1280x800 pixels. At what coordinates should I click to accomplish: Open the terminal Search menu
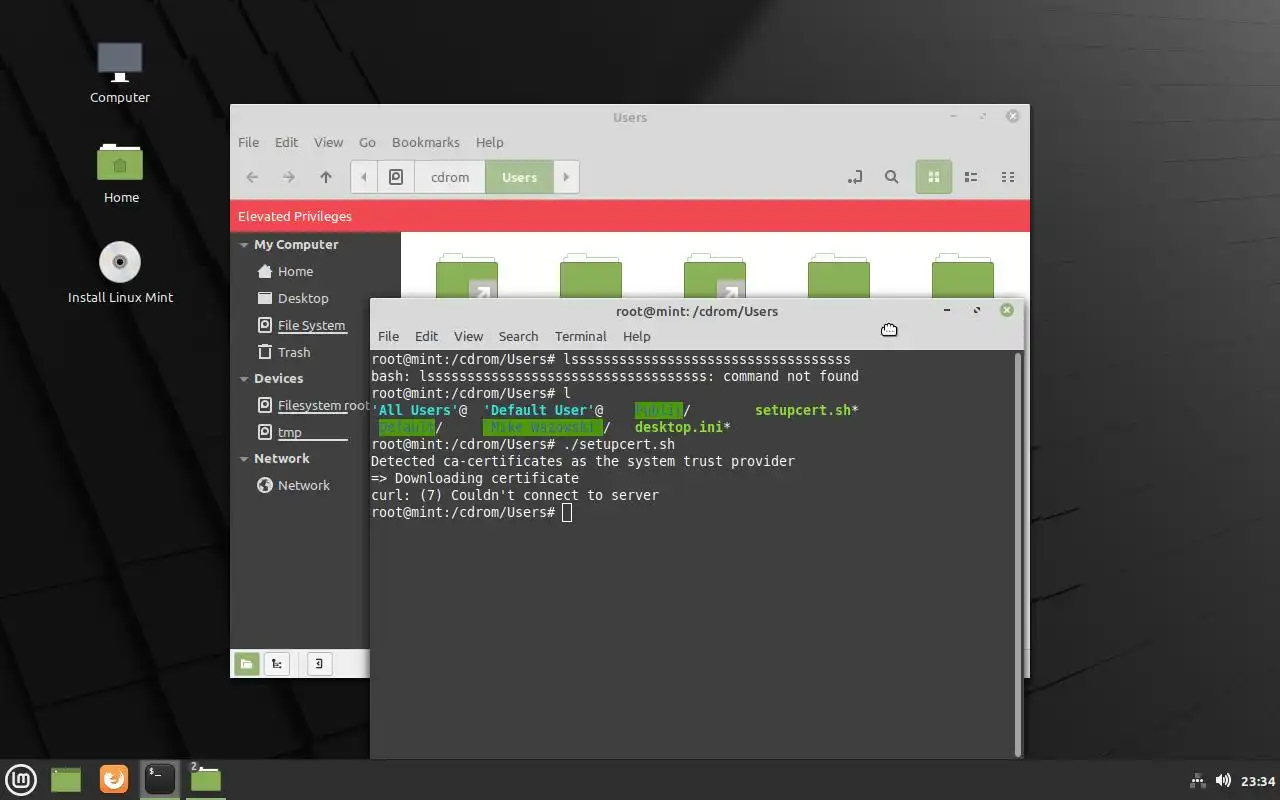point(519,336)
